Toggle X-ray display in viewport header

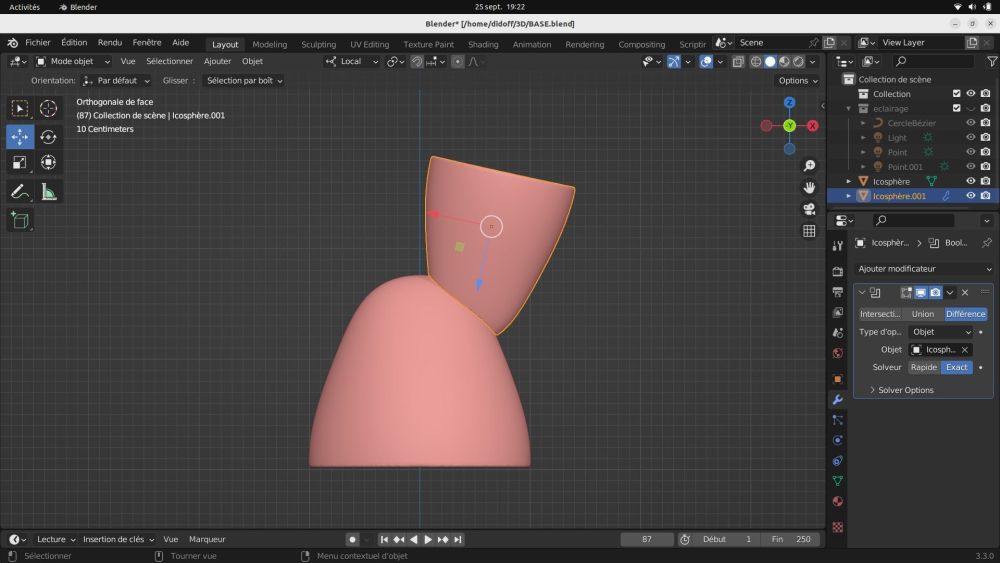[x=738, y=62]
